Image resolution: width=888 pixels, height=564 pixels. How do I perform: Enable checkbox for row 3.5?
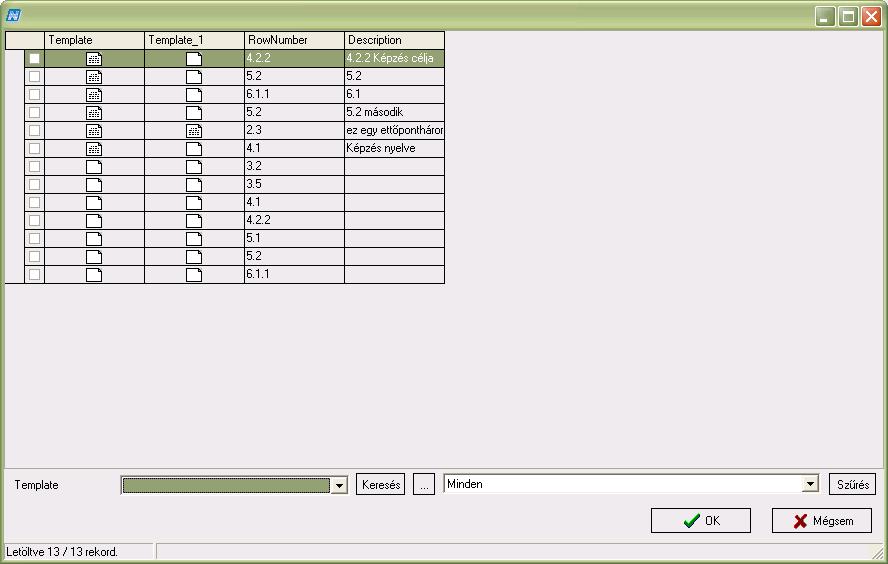coord(35,185)
